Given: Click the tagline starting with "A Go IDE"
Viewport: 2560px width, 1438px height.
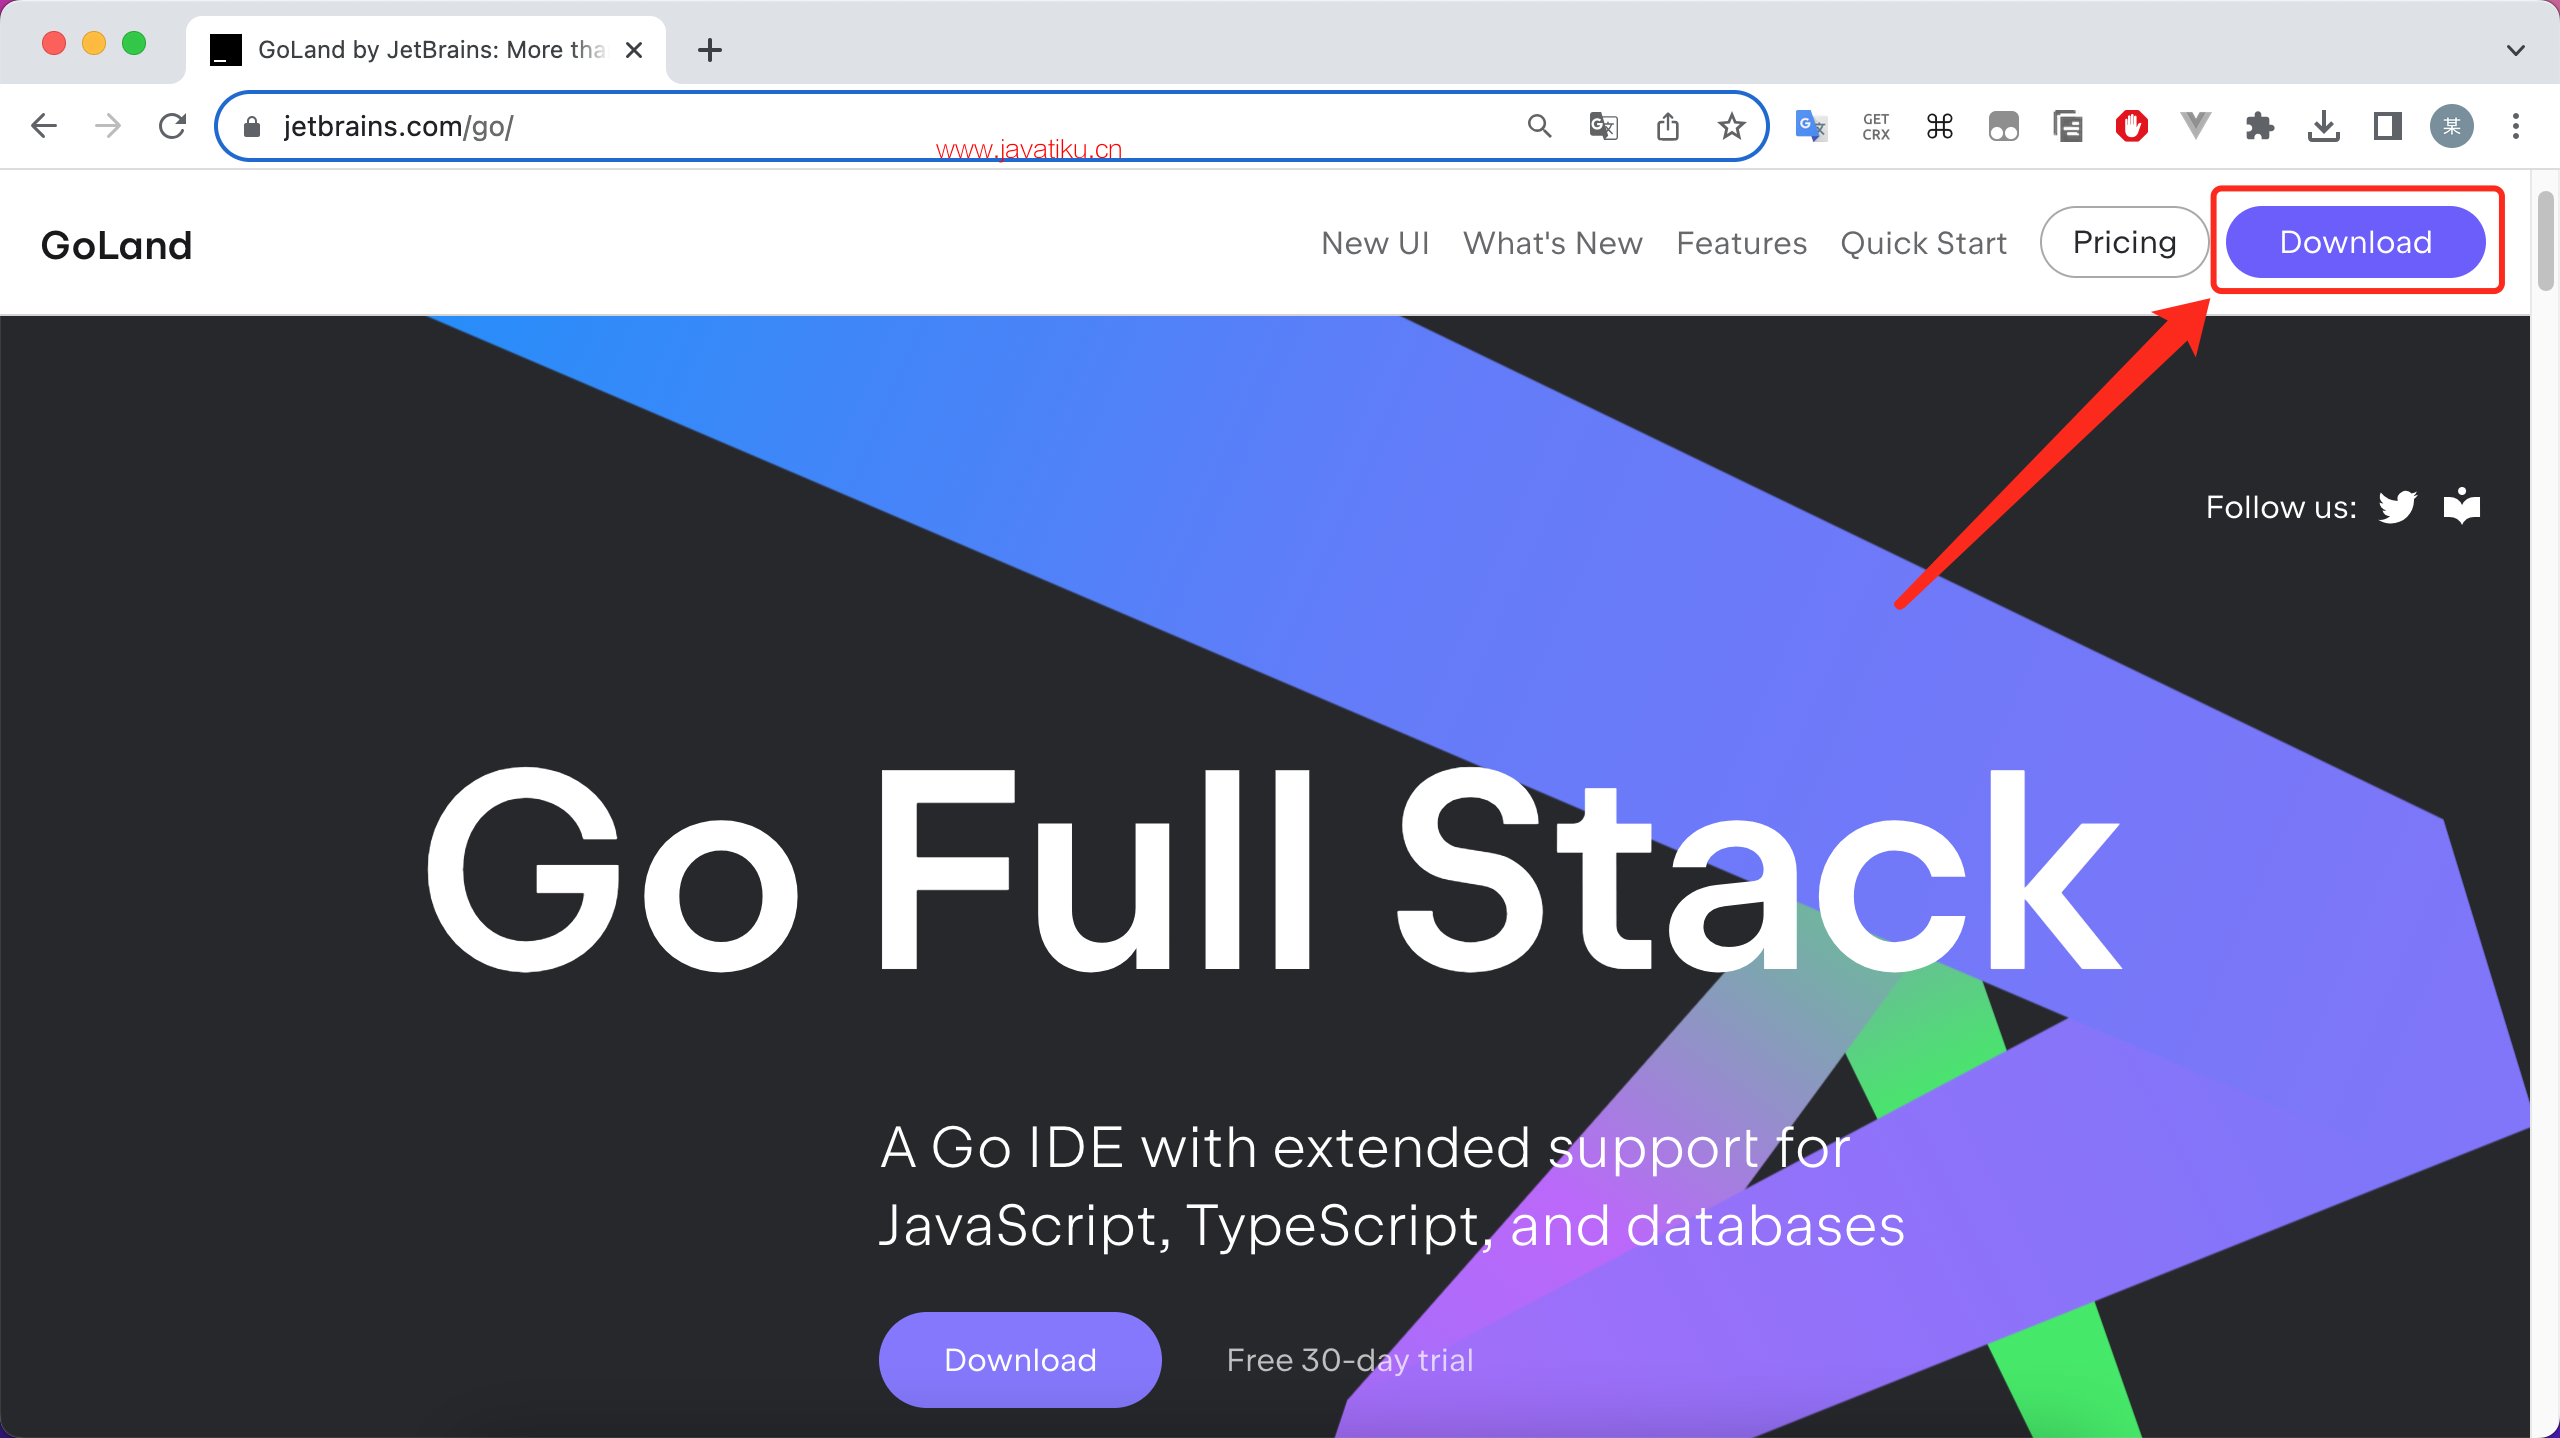Looking at the screenshot, I should point(1392,1186).
